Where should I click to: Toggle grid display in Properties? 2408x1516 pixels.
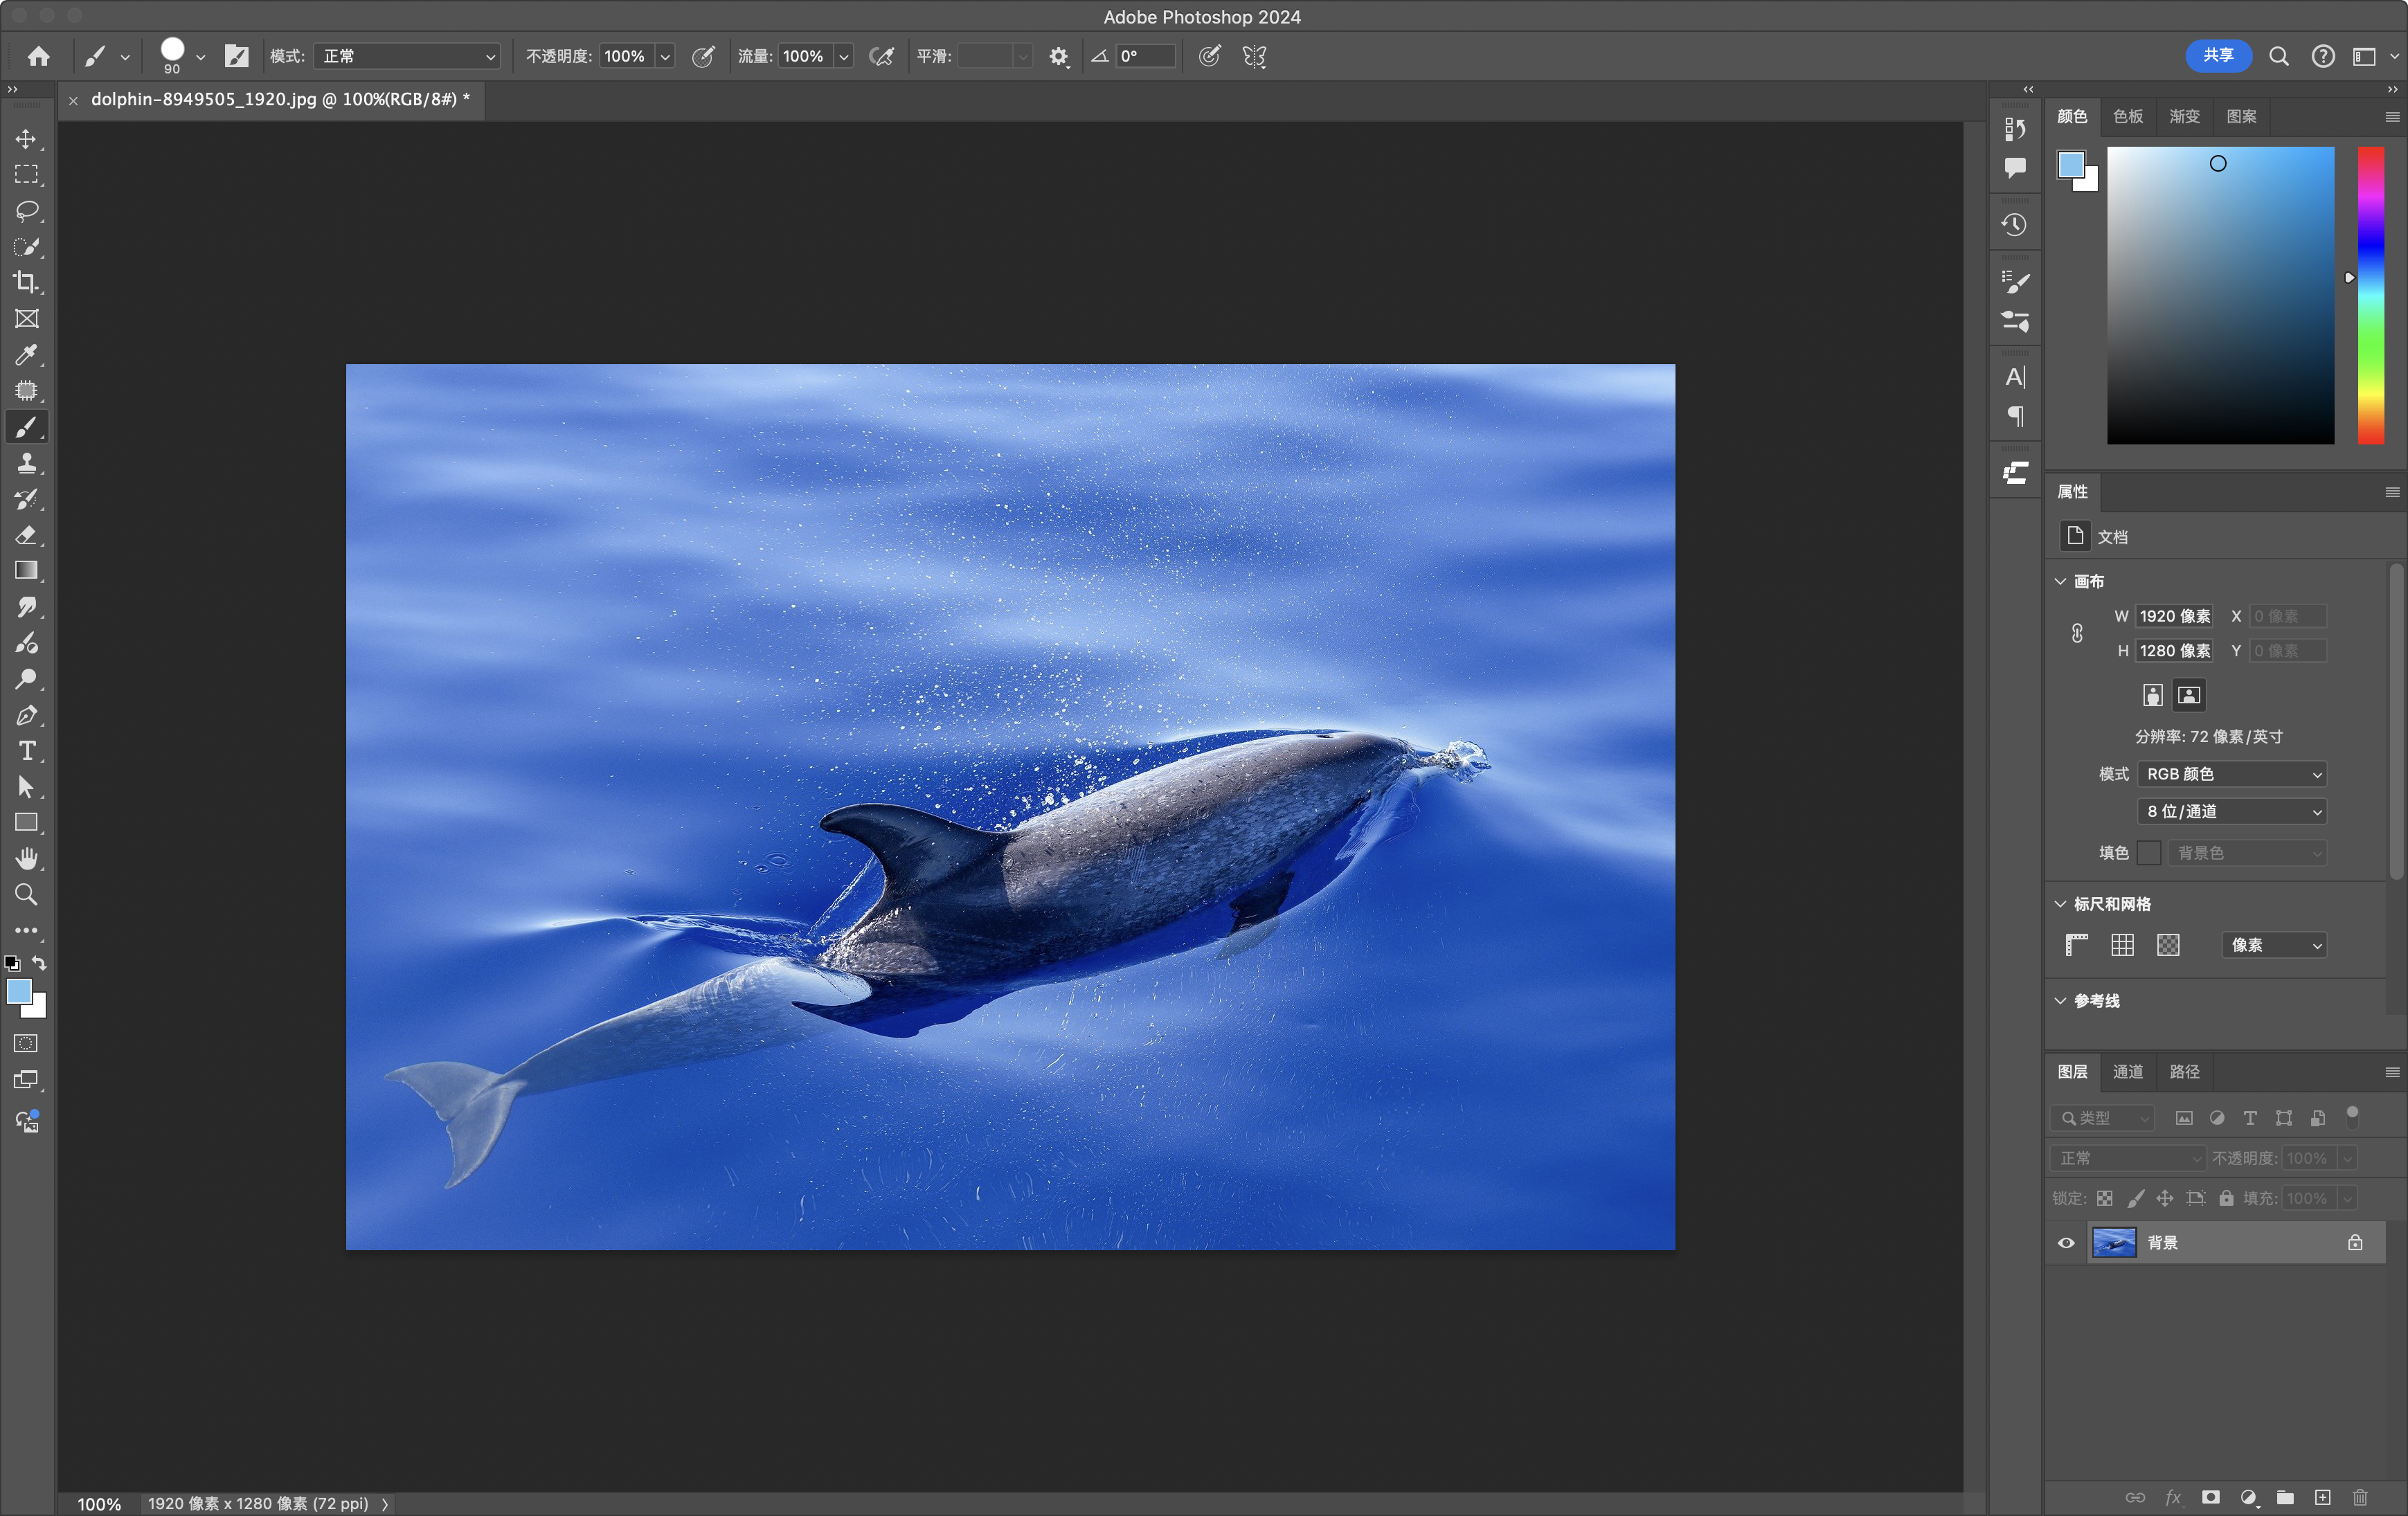(x=2122, y=945)
